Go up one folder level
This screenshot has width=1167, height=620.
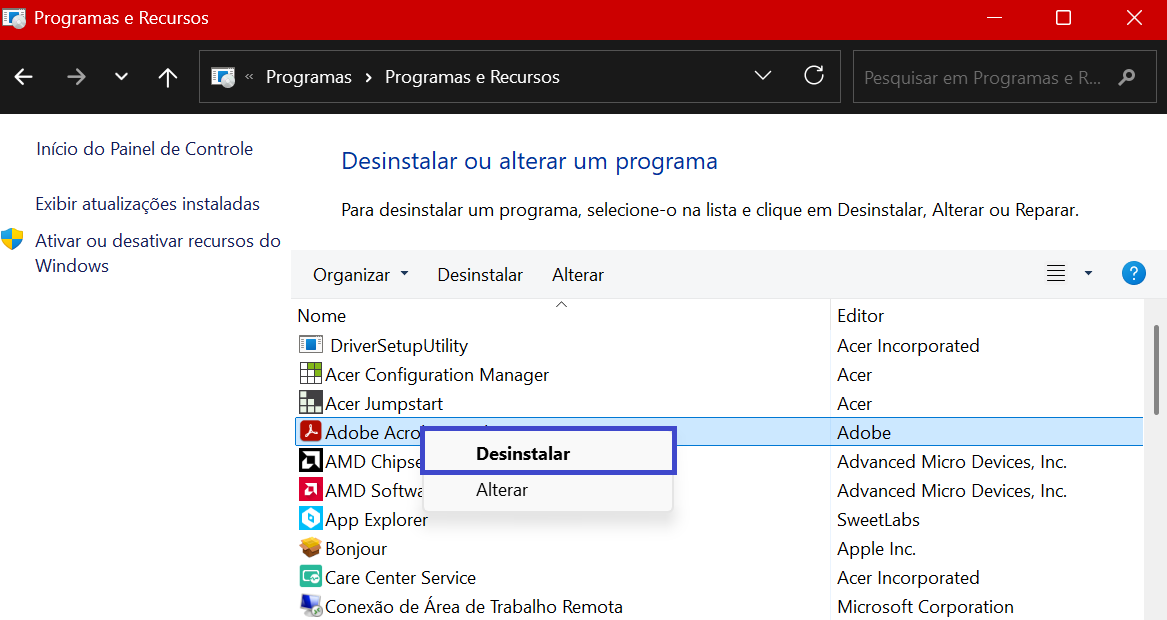coord(167,77)
